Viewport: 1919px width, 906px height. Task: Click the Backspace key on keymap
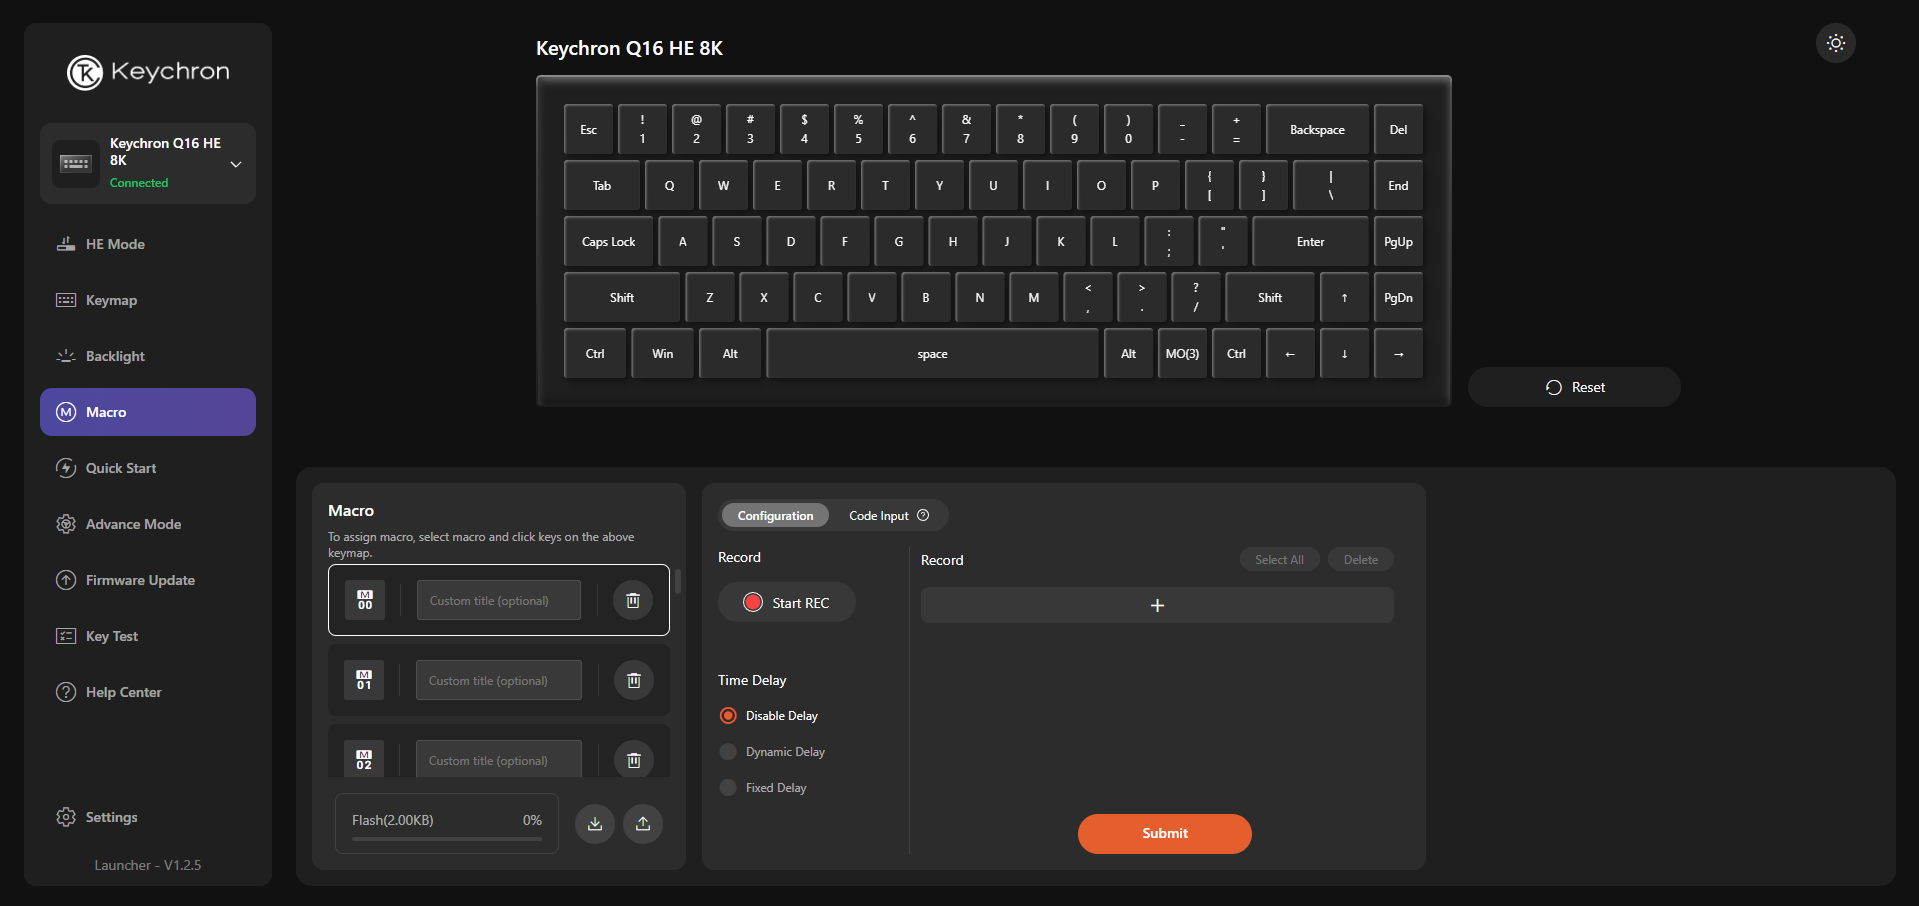point(1317,129)
